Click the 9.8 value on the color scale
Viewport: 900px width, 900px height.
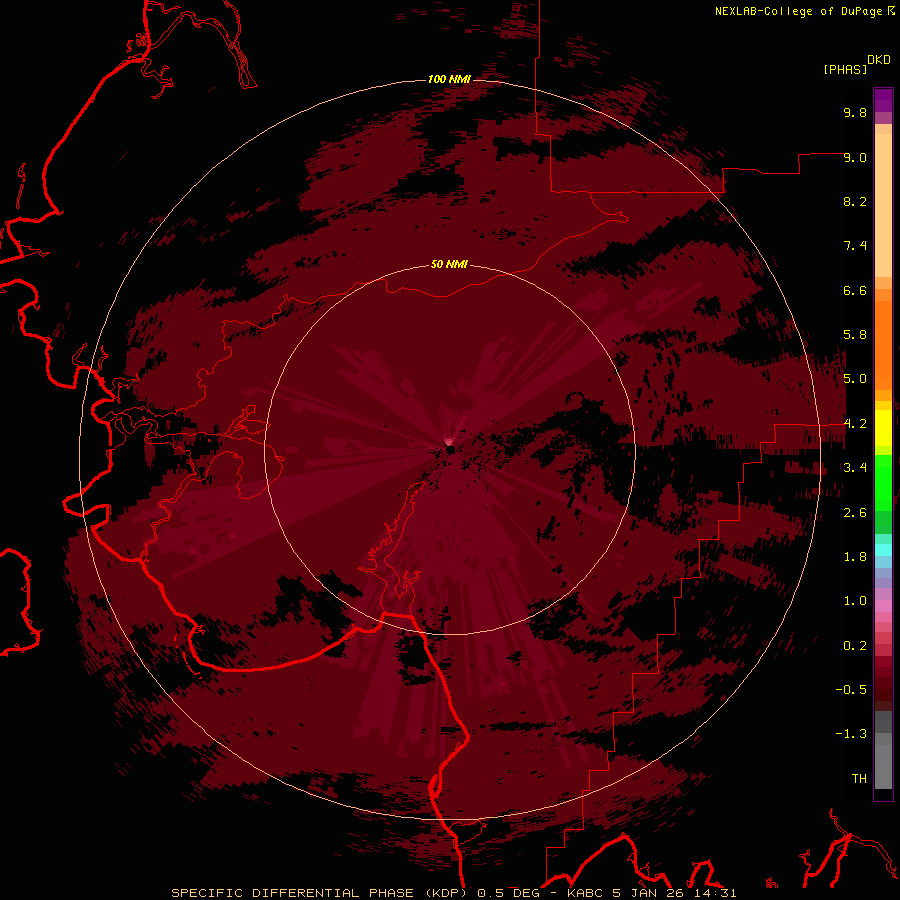coord(855,112)
